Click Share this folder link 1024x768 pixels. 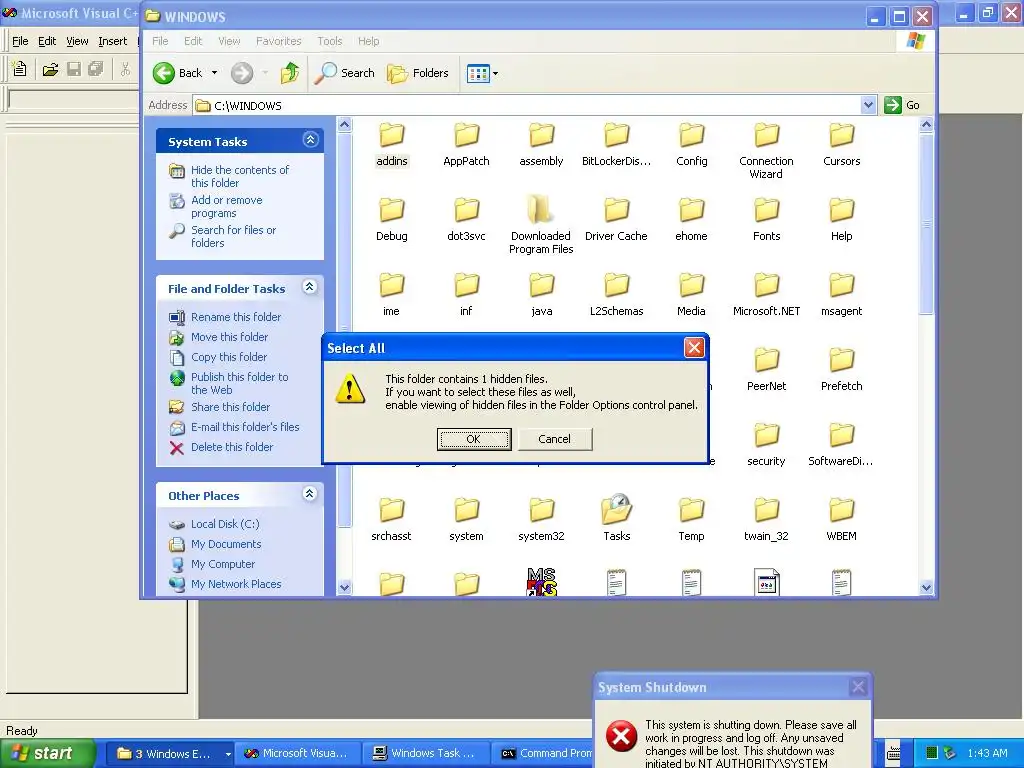(230, 407)
